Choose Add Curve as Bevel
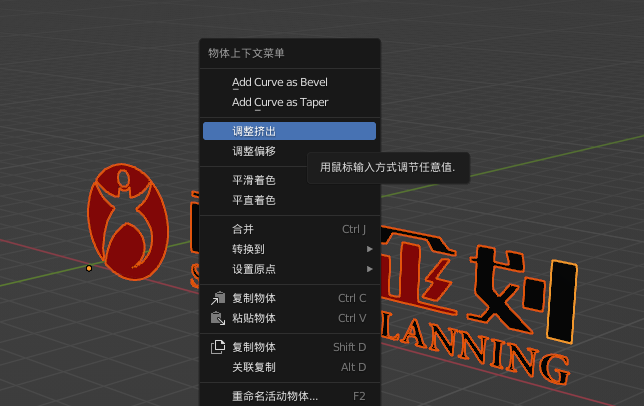This screenshot has width=644, height=406. (279, 82)
